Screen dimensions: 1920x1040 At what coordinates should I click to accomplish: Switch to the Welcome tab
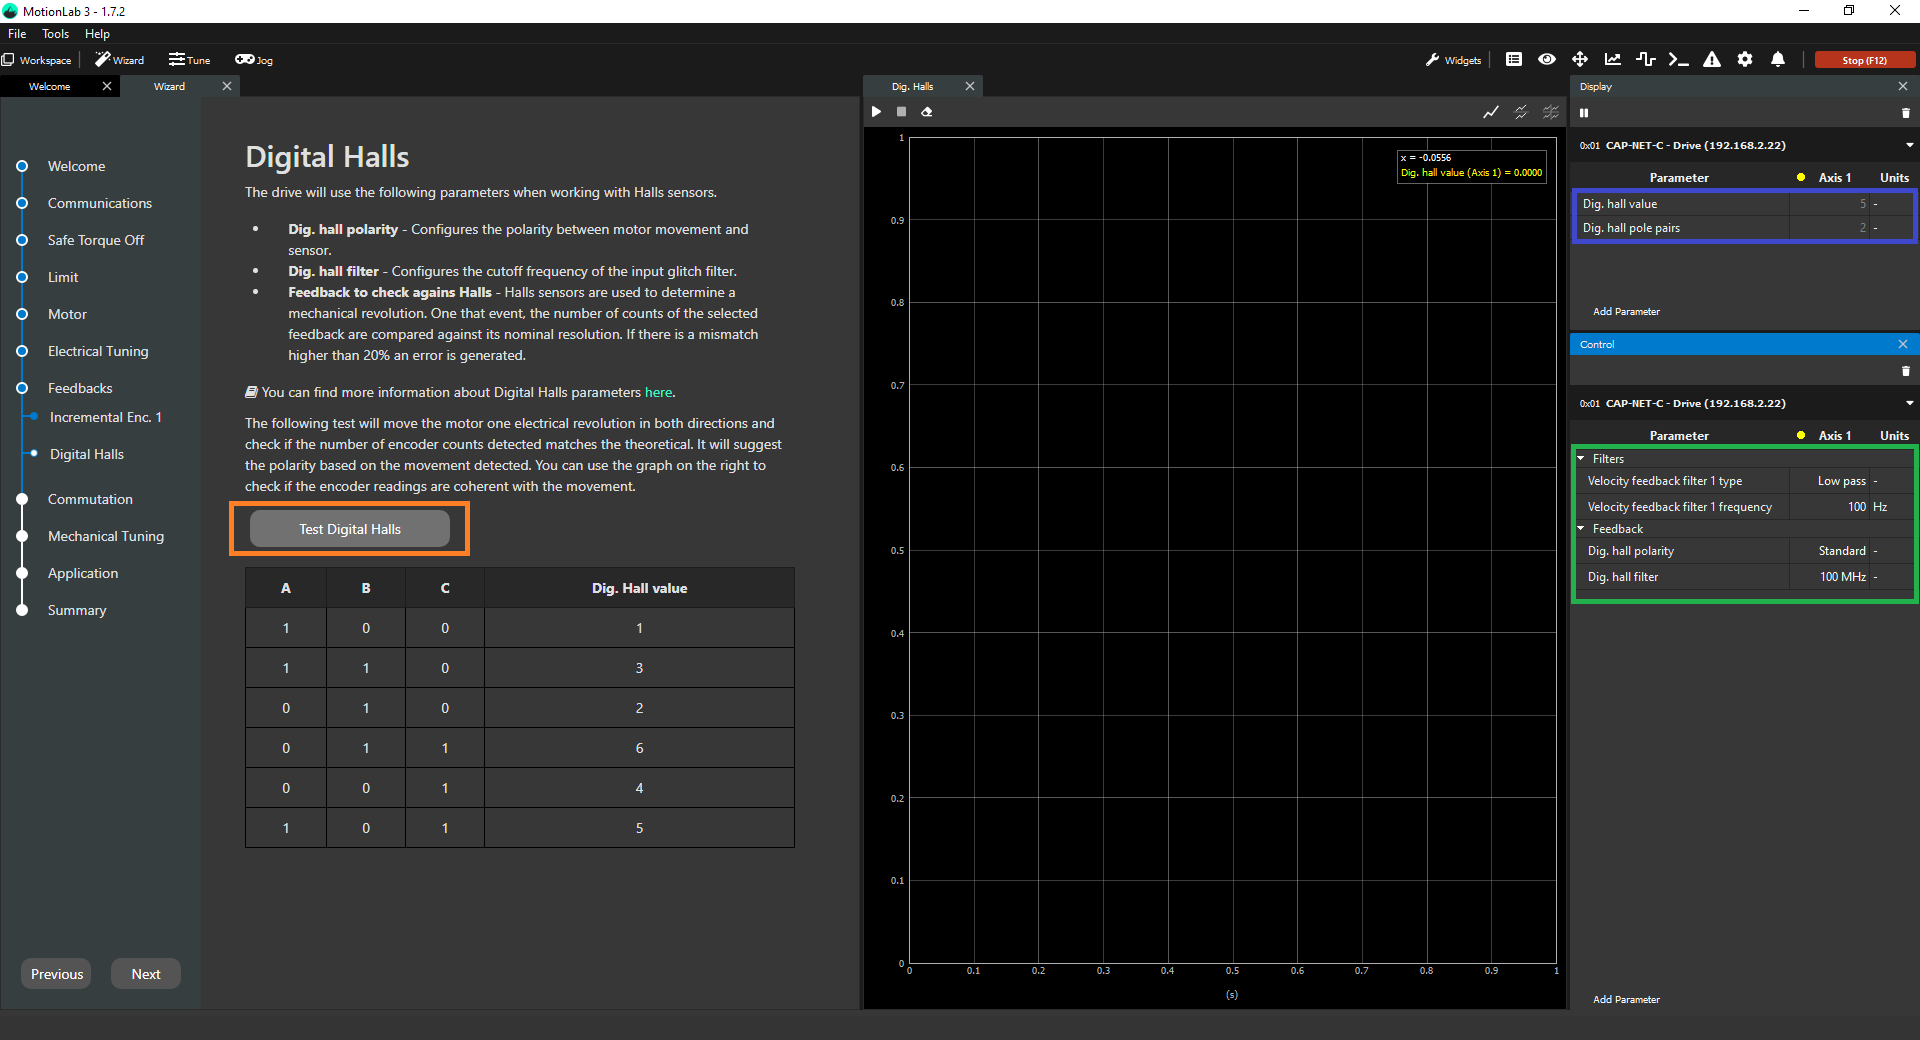50,87
